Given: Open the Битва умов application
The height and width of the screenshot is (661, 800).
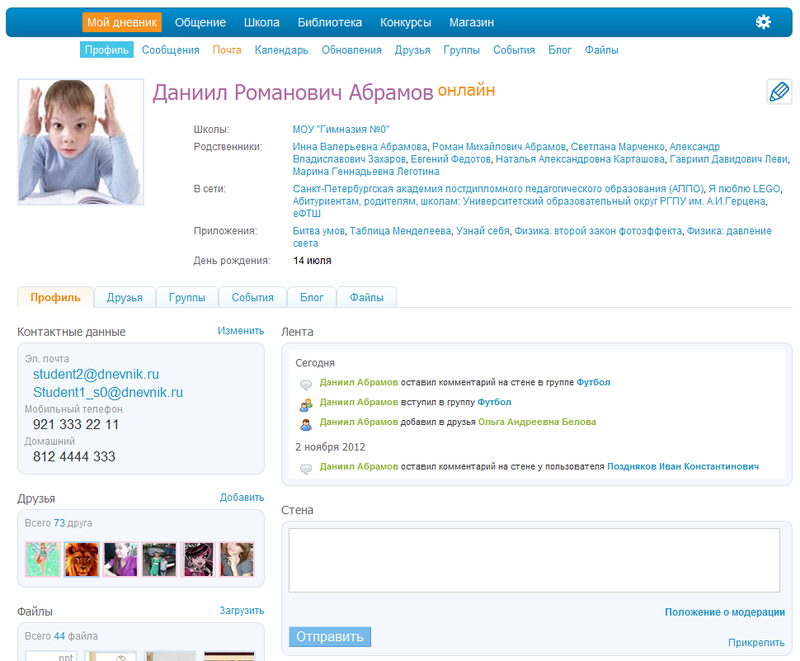Looking at the screenshot, I should click(319, 231).
